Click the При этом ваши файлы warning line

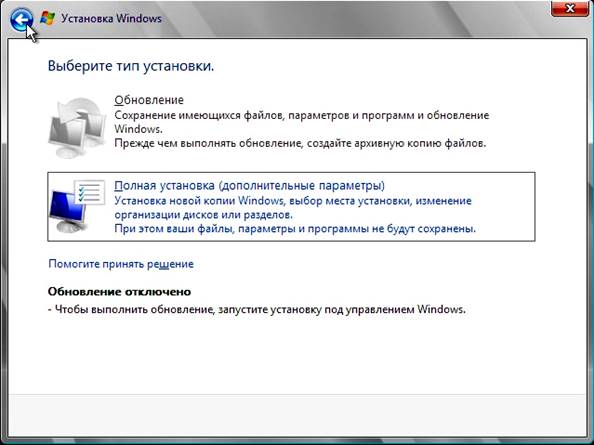295,229
